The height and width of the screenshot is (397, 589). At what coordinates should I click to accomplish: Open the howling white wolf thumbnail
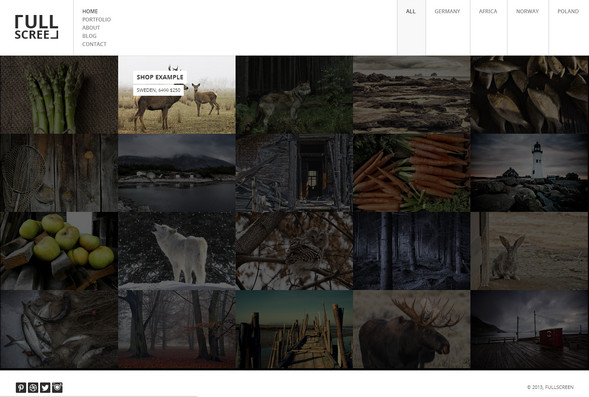(x=177, y=251)
